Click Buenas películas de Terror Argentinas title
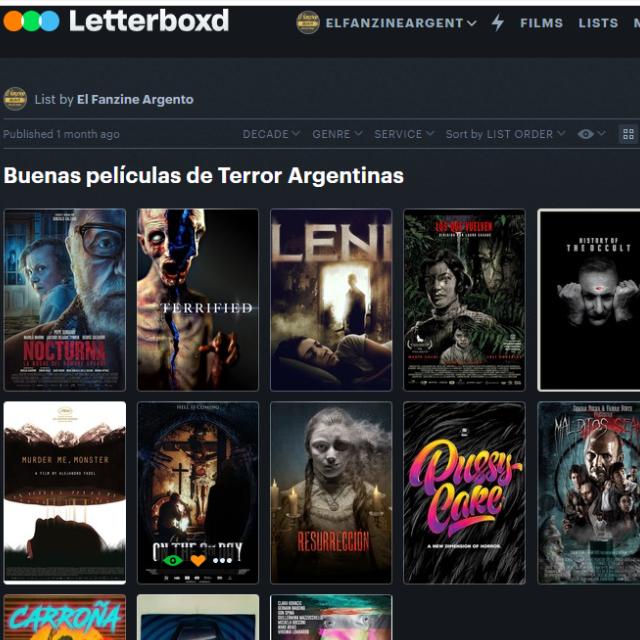 [x=204, y=176]
